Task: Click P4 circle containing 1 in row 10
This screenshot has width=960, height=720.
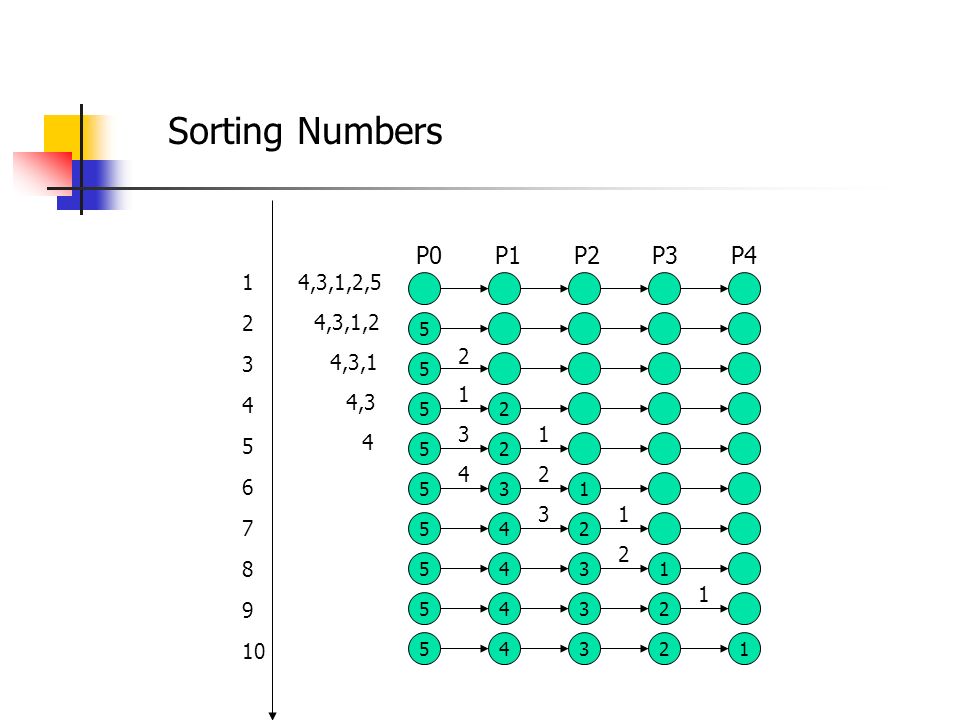Action: 744,648
